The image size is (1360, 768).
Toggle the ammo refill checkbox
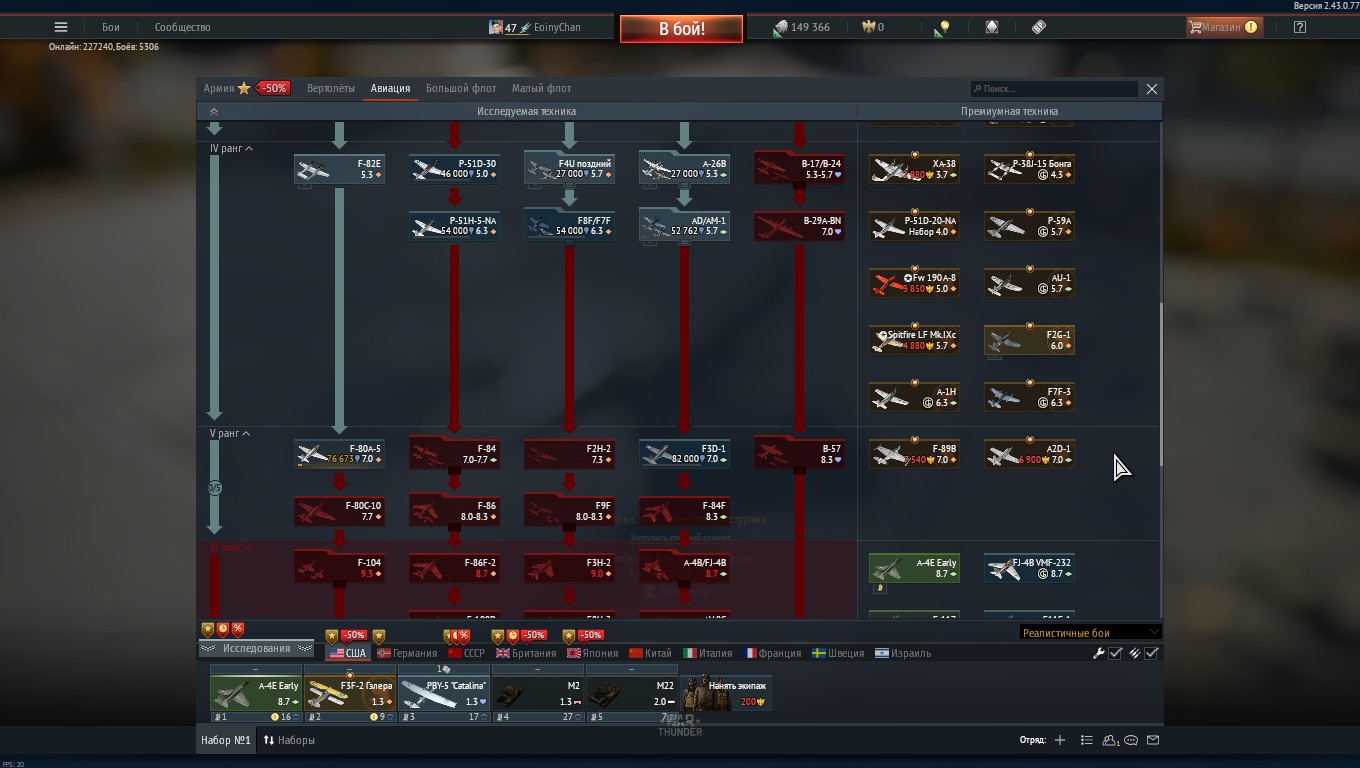click(x=1151, y=653)
